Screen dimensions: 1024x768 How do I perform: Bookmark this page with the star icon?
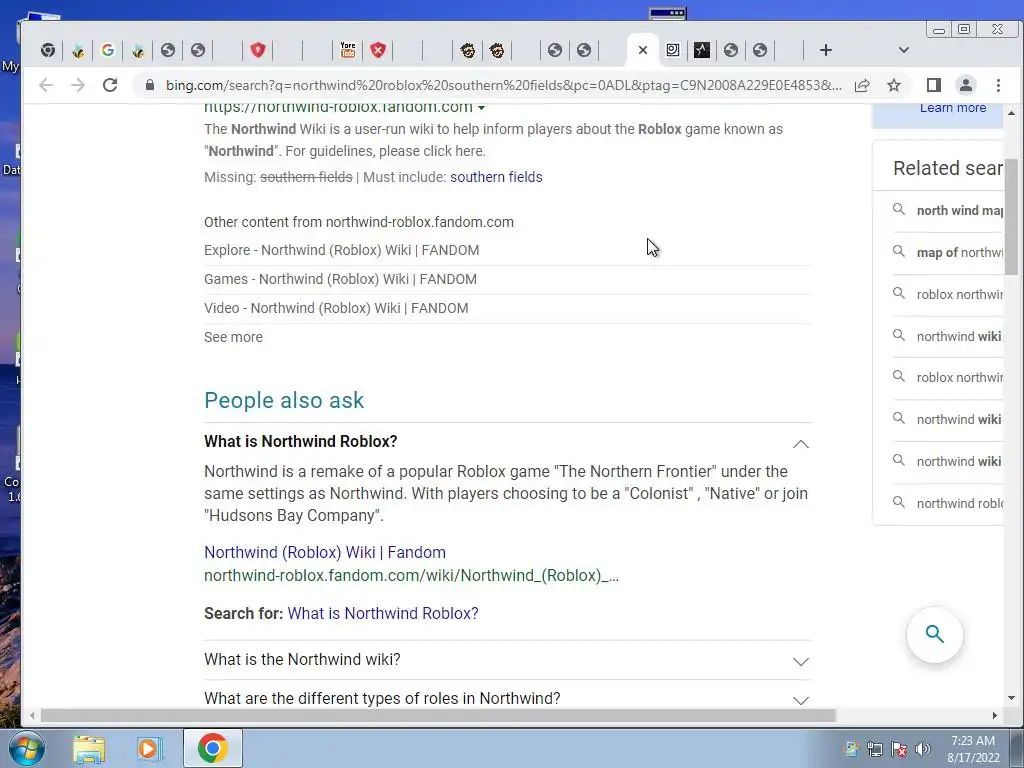pos(894,85)
